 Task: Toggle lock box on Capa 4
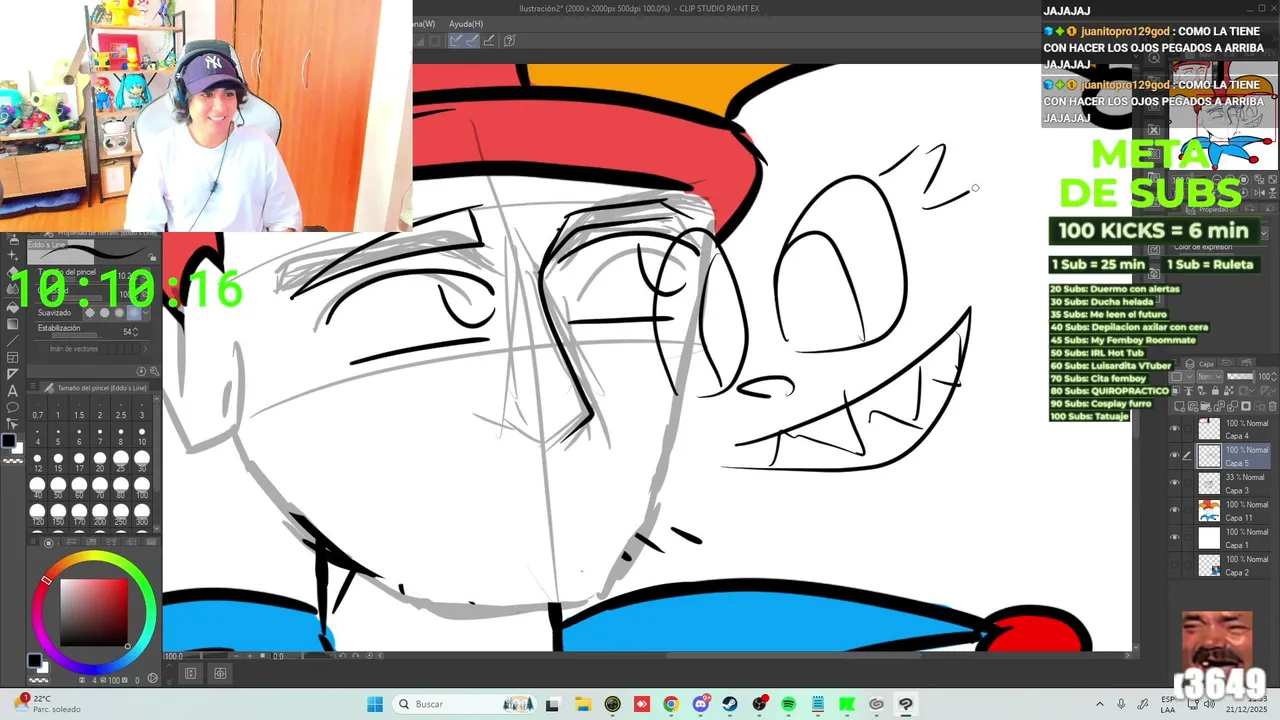coord(1188,428)
